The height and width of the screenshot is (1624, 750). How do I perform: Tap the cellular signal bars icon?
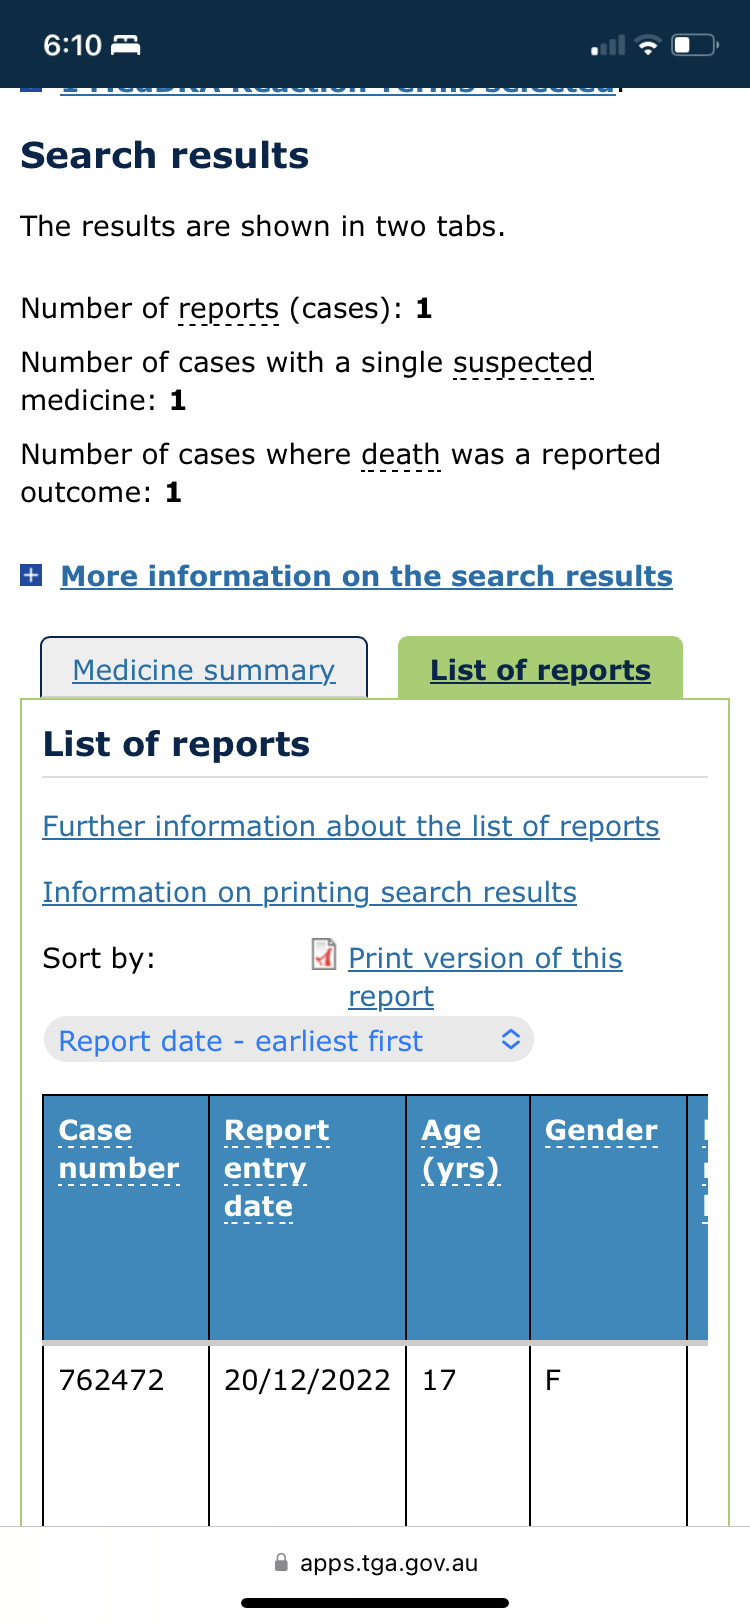pos(608,45)
